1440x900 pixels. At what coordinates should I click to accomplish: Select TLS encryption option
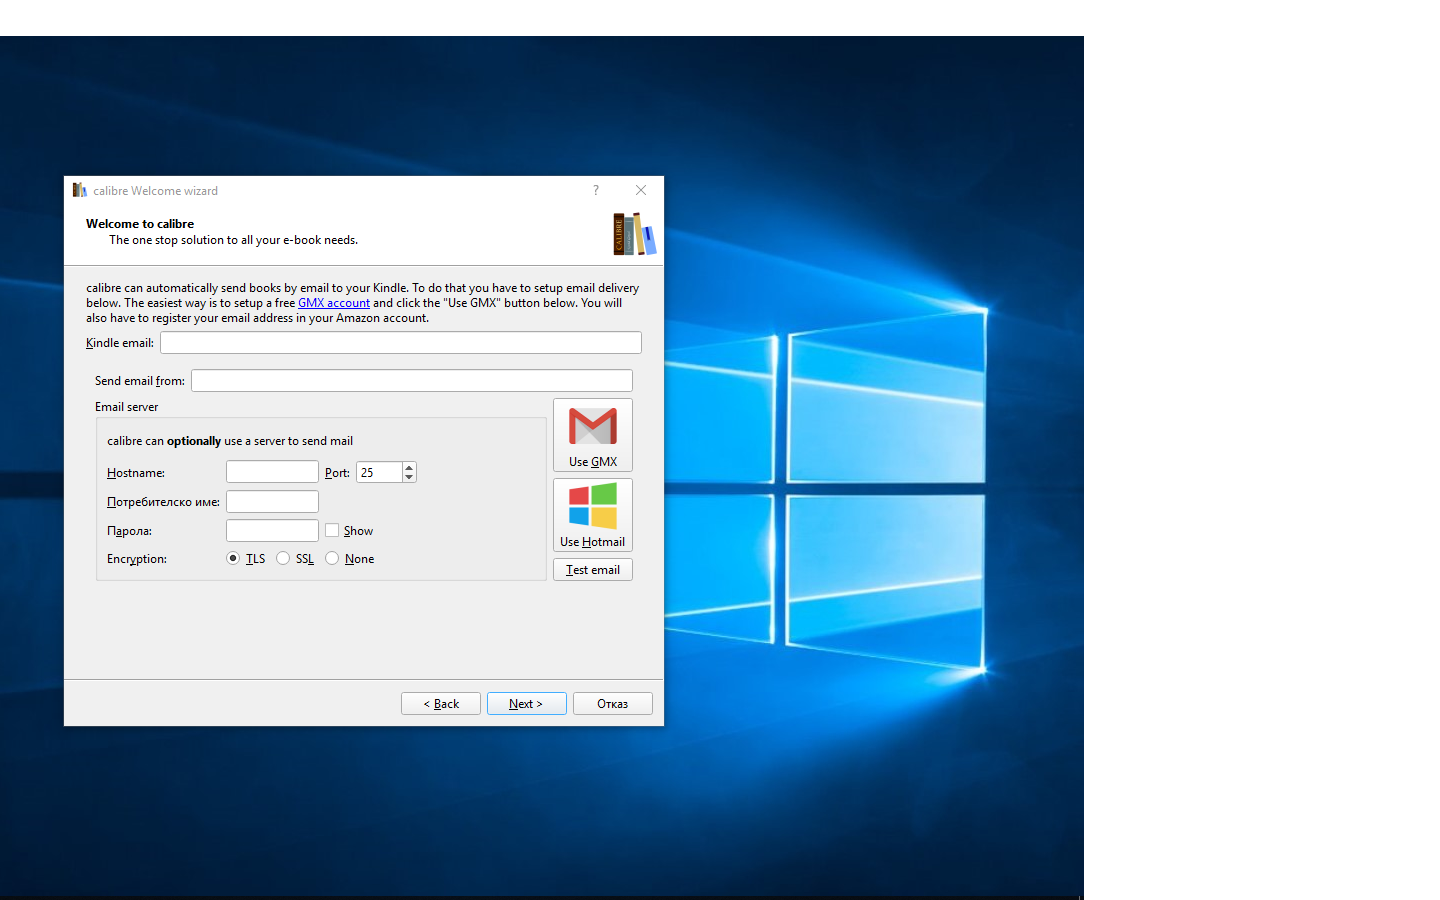(233, 558)
